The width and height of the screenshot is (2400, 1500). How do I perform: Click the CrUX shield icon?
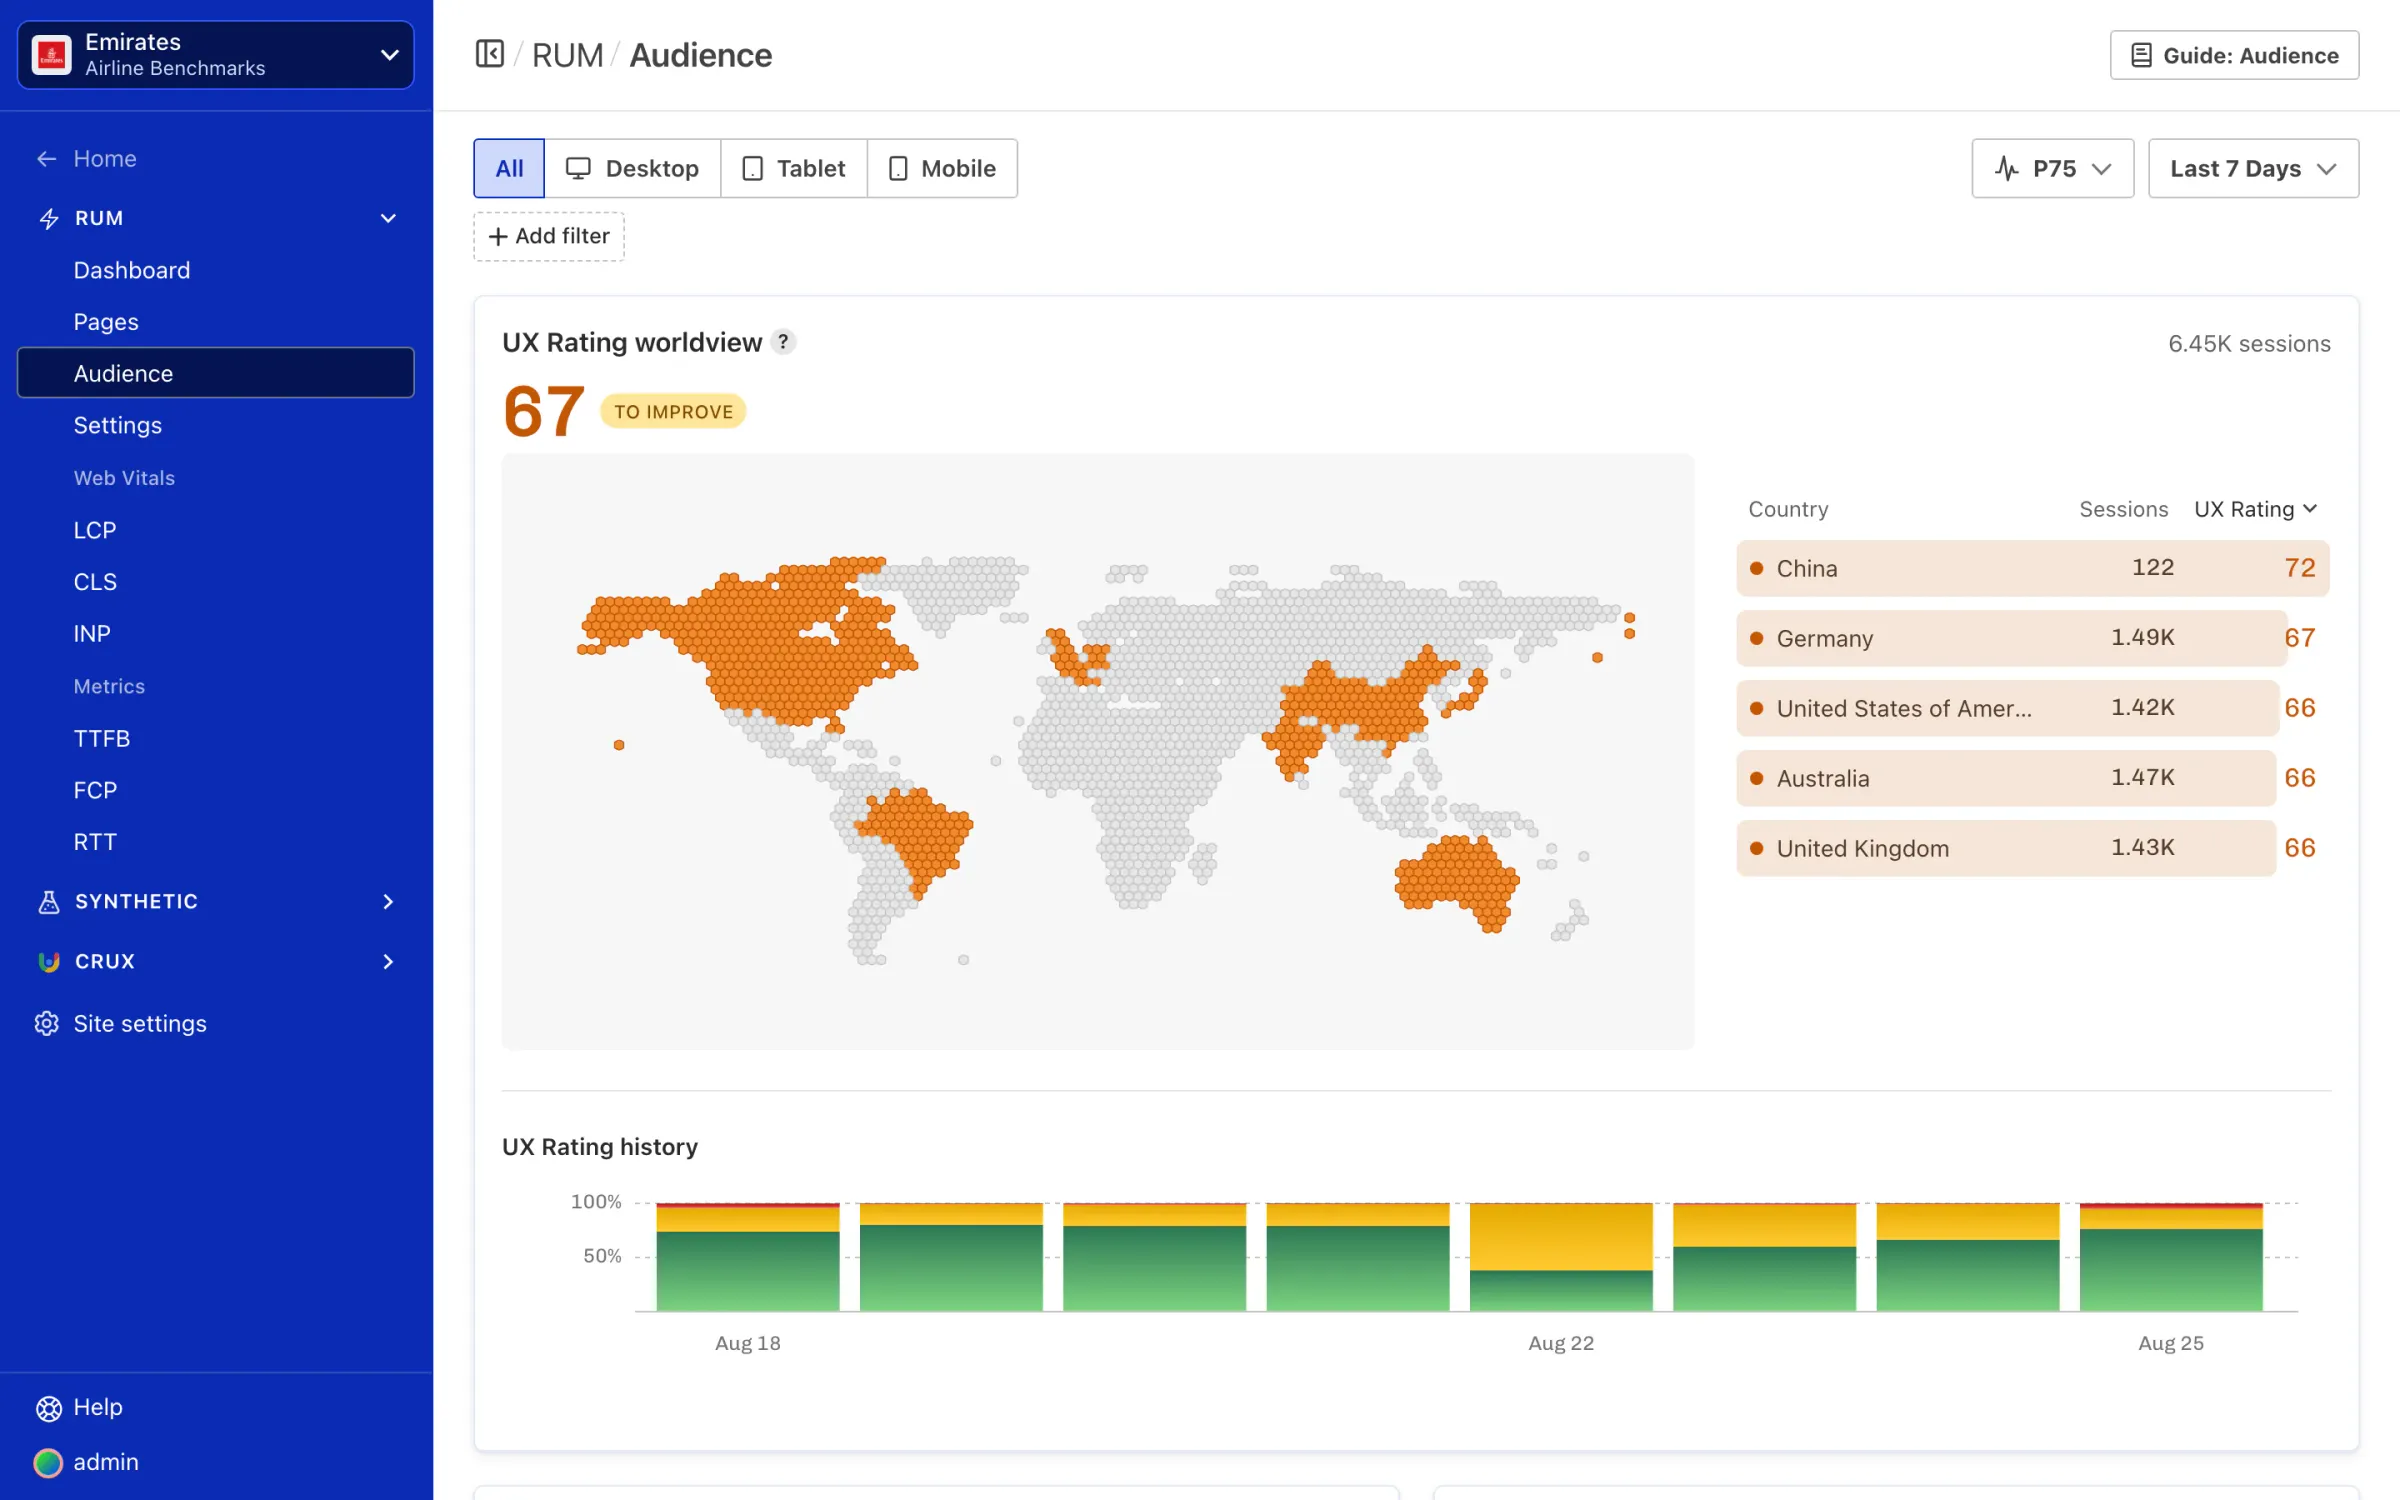[49, 962]
